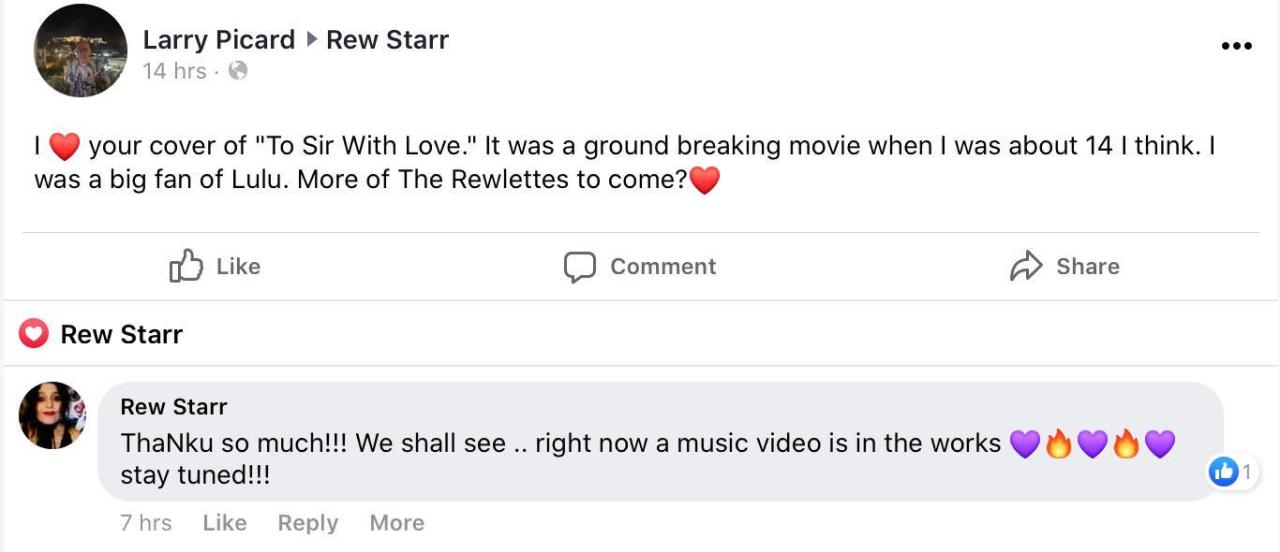
Task: Open Larry Picard's profile picture
Action: 80,50
